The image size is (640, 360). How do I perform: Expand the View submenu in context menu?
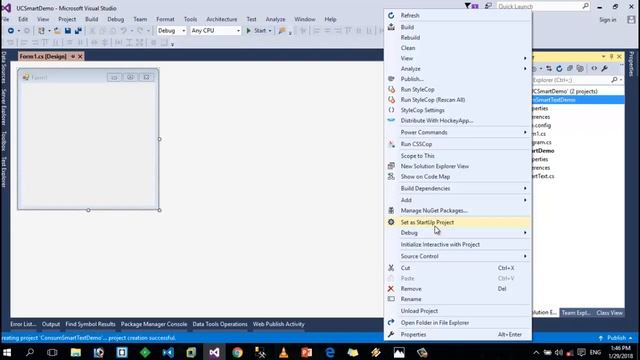point(458,58)
